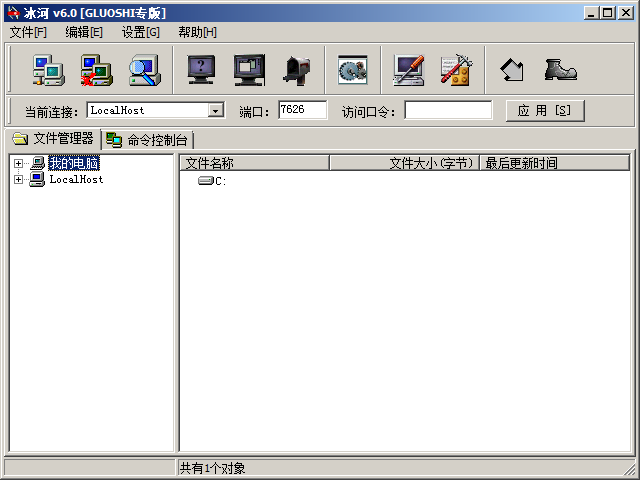Click the add host computer icon
The height and width of the screenshot is (480, 640).
coord(48,70)
